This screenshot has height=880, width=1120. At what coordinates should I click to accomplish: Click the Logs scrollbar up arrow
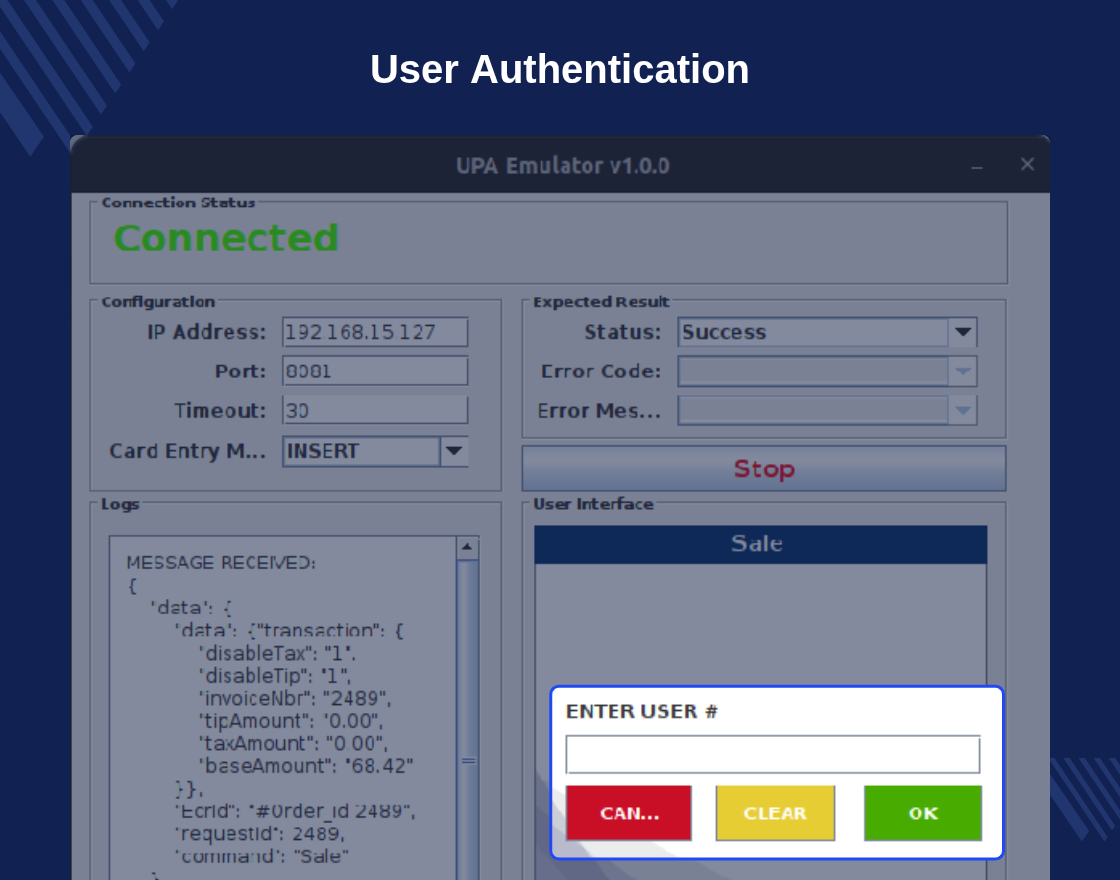pos(467,548)
